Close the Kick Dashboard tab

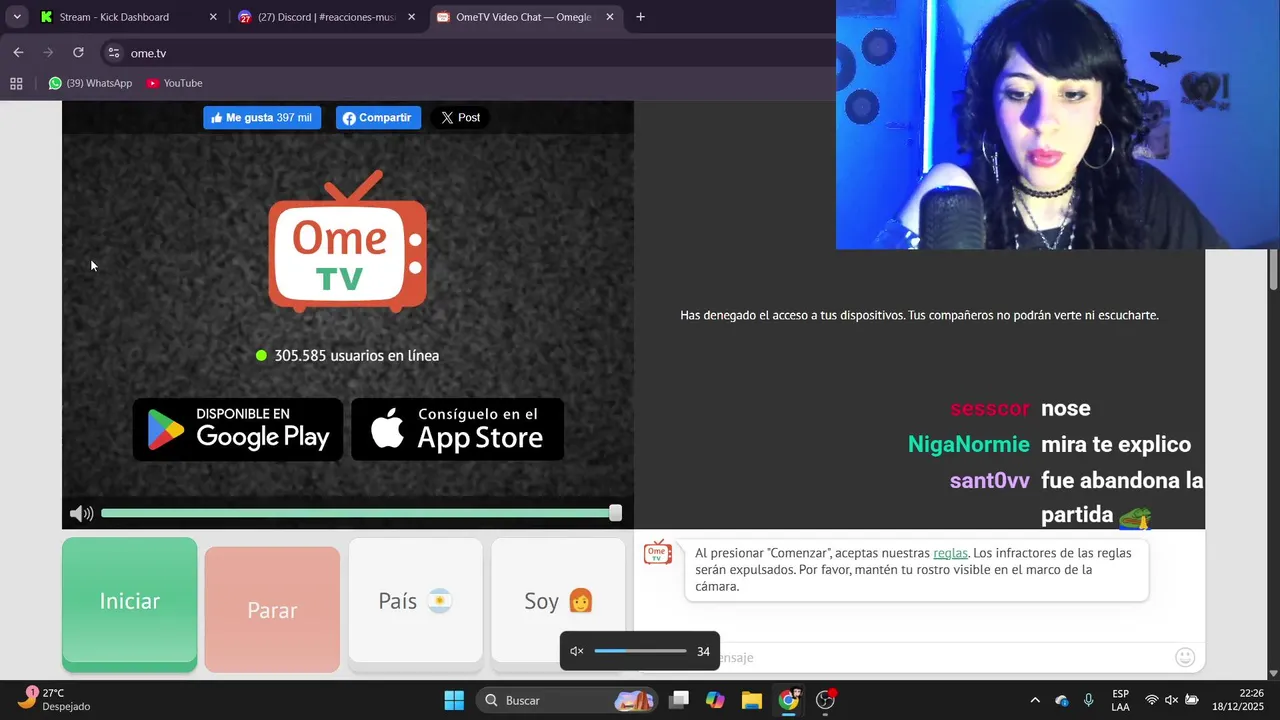pos(213,17)
